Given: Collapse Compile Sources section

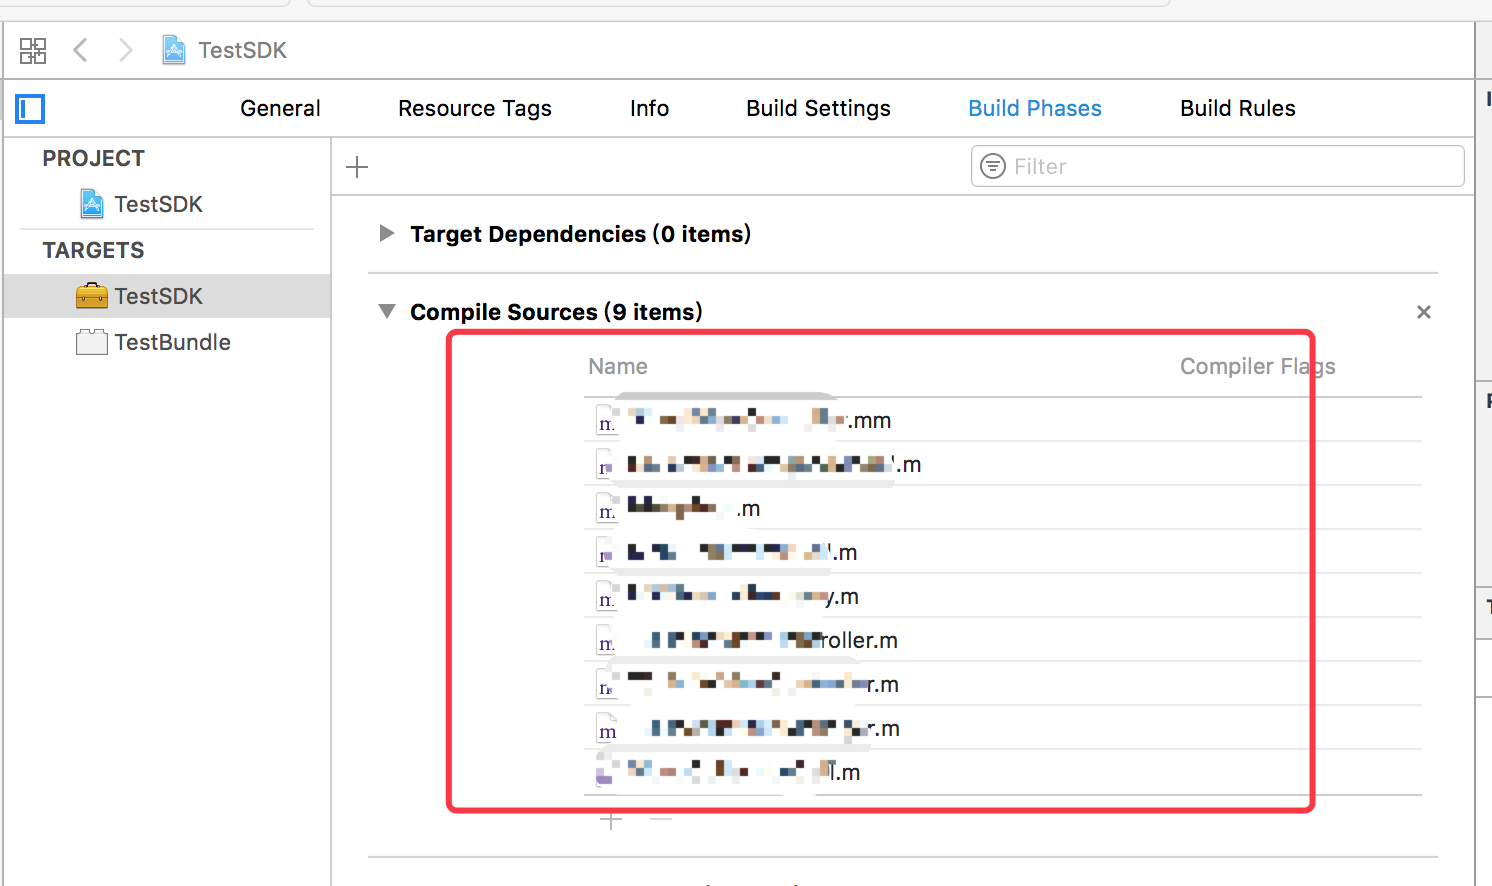Looking at the screenshot, I should pos(387,311).
